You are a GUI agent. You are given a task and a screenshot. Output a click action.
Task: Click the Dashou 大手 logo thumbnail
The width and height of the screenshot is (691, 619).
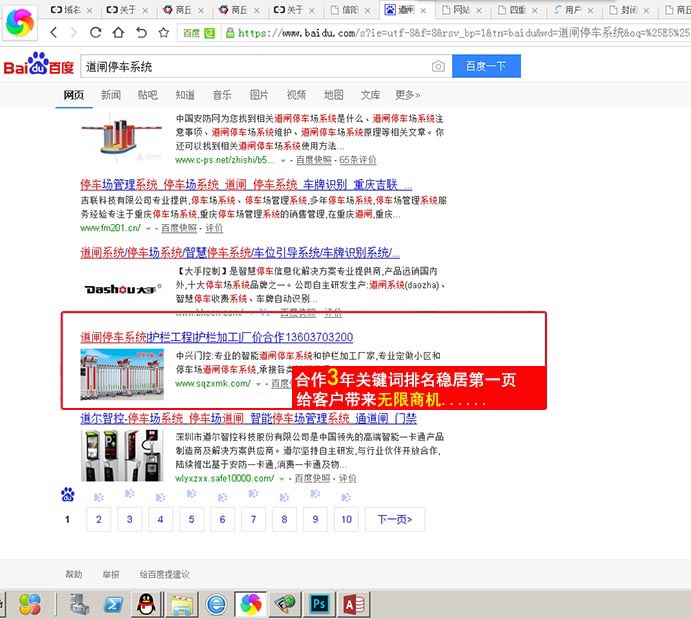point(123,289)
